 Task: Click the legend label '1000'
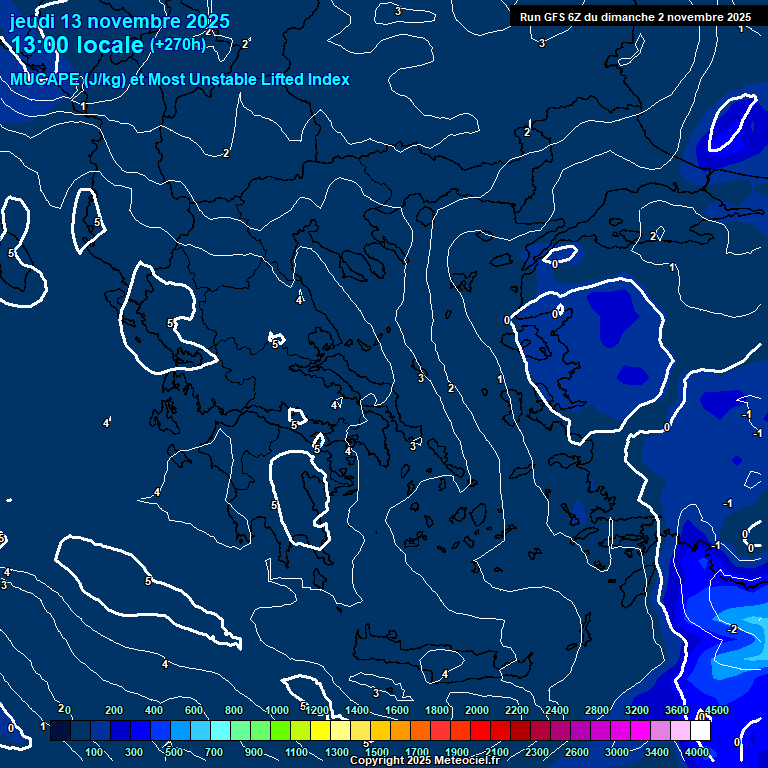coord(277,710)
